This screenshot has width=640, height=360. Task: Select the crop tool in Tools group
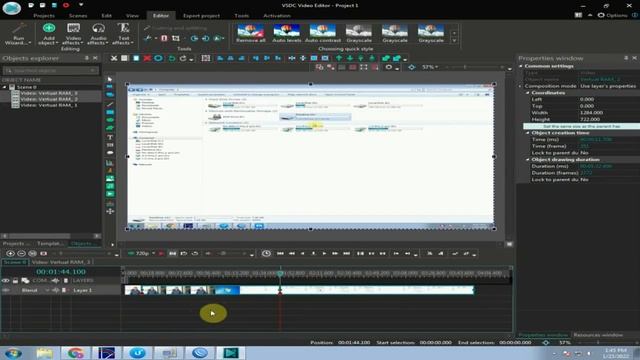coord(176,38)
